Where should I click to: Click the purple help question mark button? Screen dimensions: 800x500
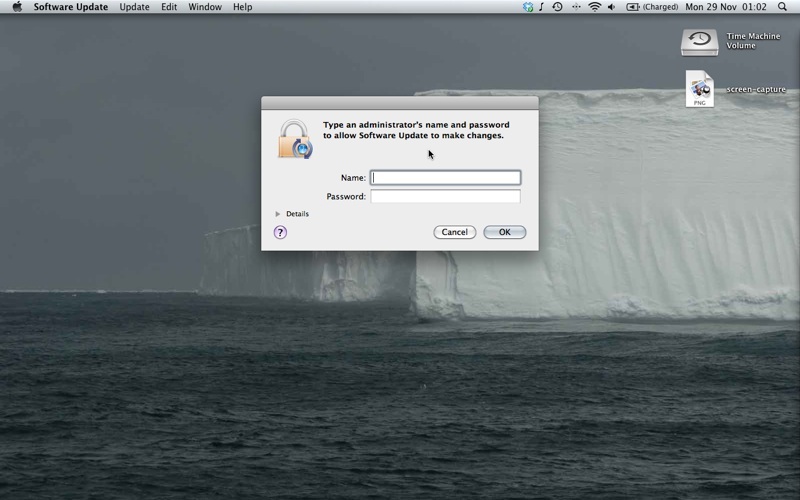tap(280, 232)
